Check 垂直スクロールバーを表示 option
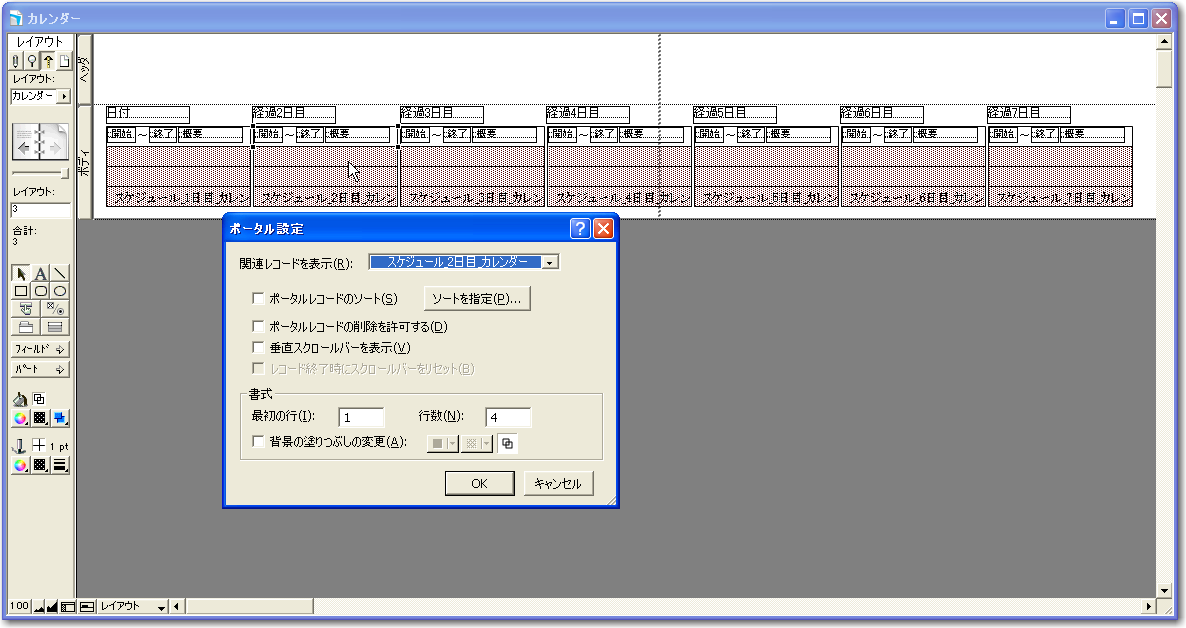The height and width of the screenshot is (628, 1186). click(259, 348)
